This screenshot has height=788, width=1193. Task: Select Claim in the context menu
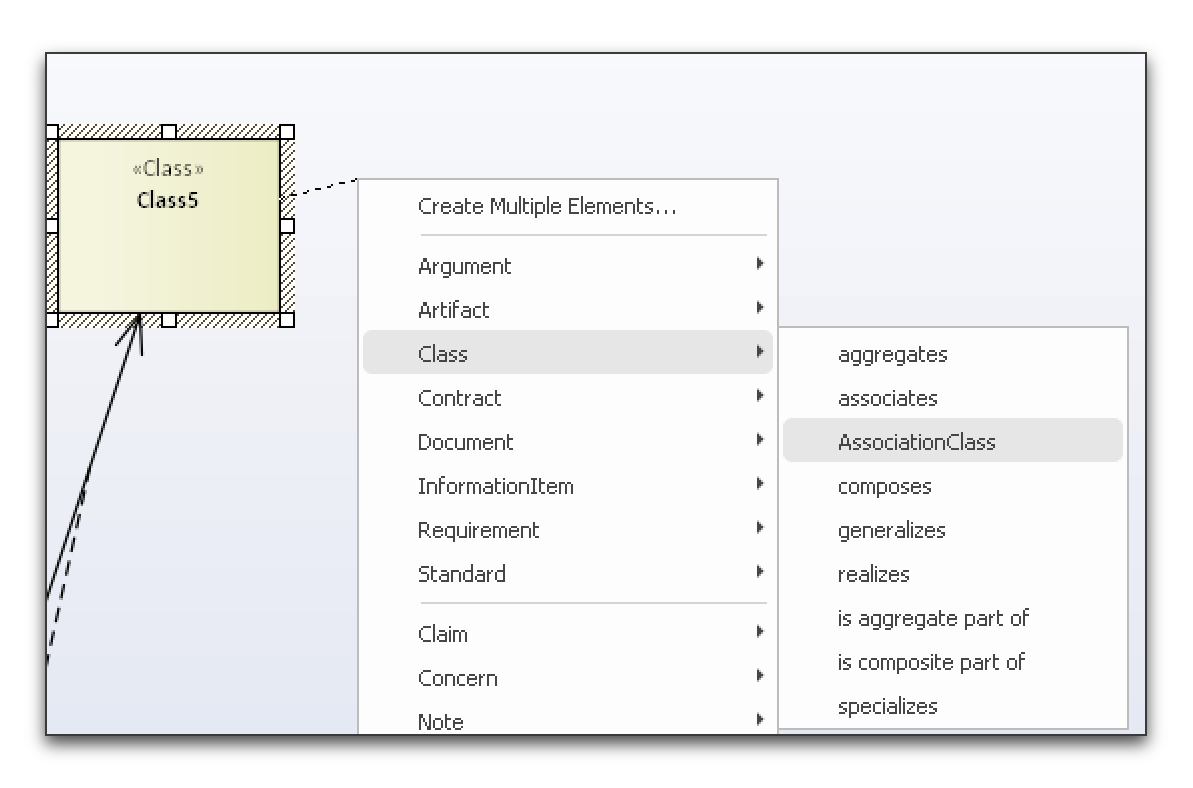point(443,634)
